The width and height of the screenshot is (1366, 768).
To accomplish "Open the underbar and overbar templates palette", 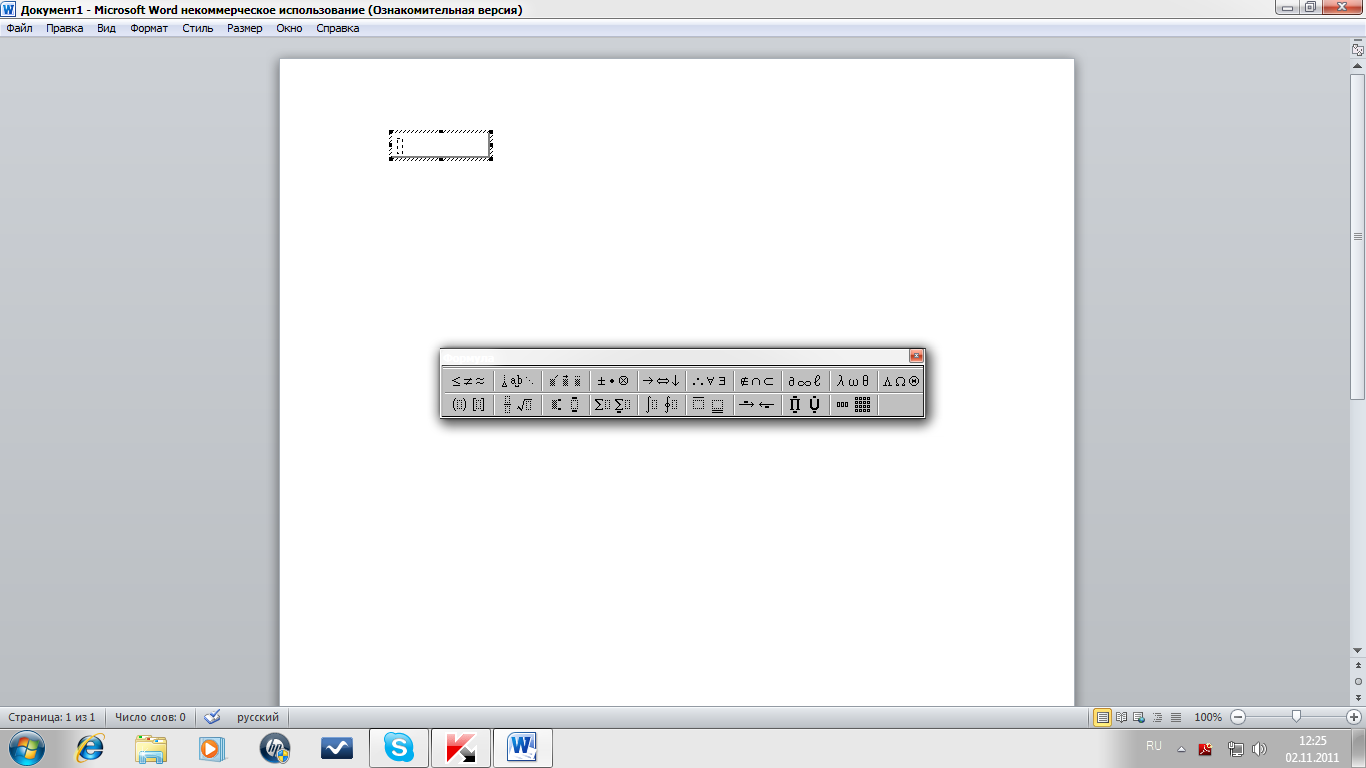I will tap(709, 405).
